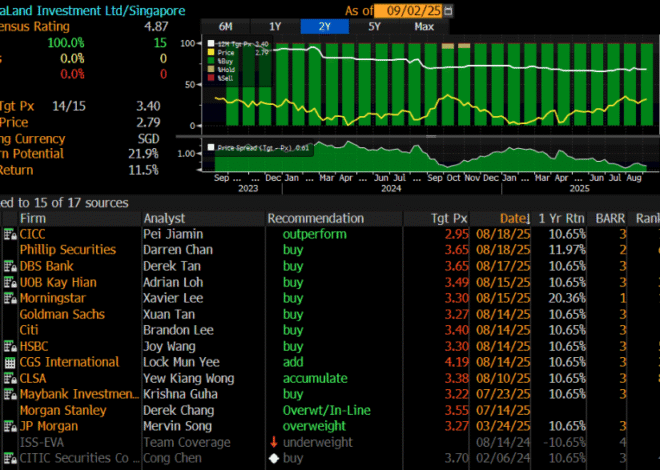The image size is (660, 470).
Task: Toggle the yellow Price legend swatch
Action: click(x=211, y=53)
